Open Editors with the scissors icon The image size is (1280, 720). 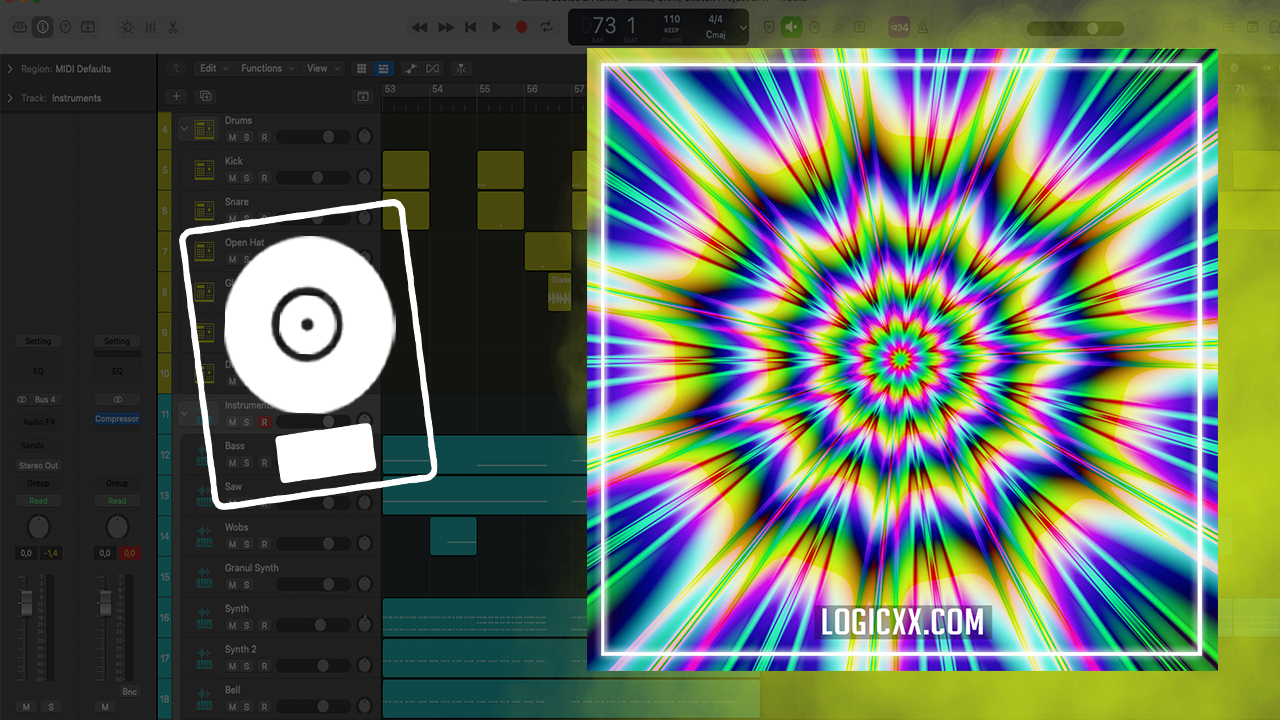(x=173, y=27)
